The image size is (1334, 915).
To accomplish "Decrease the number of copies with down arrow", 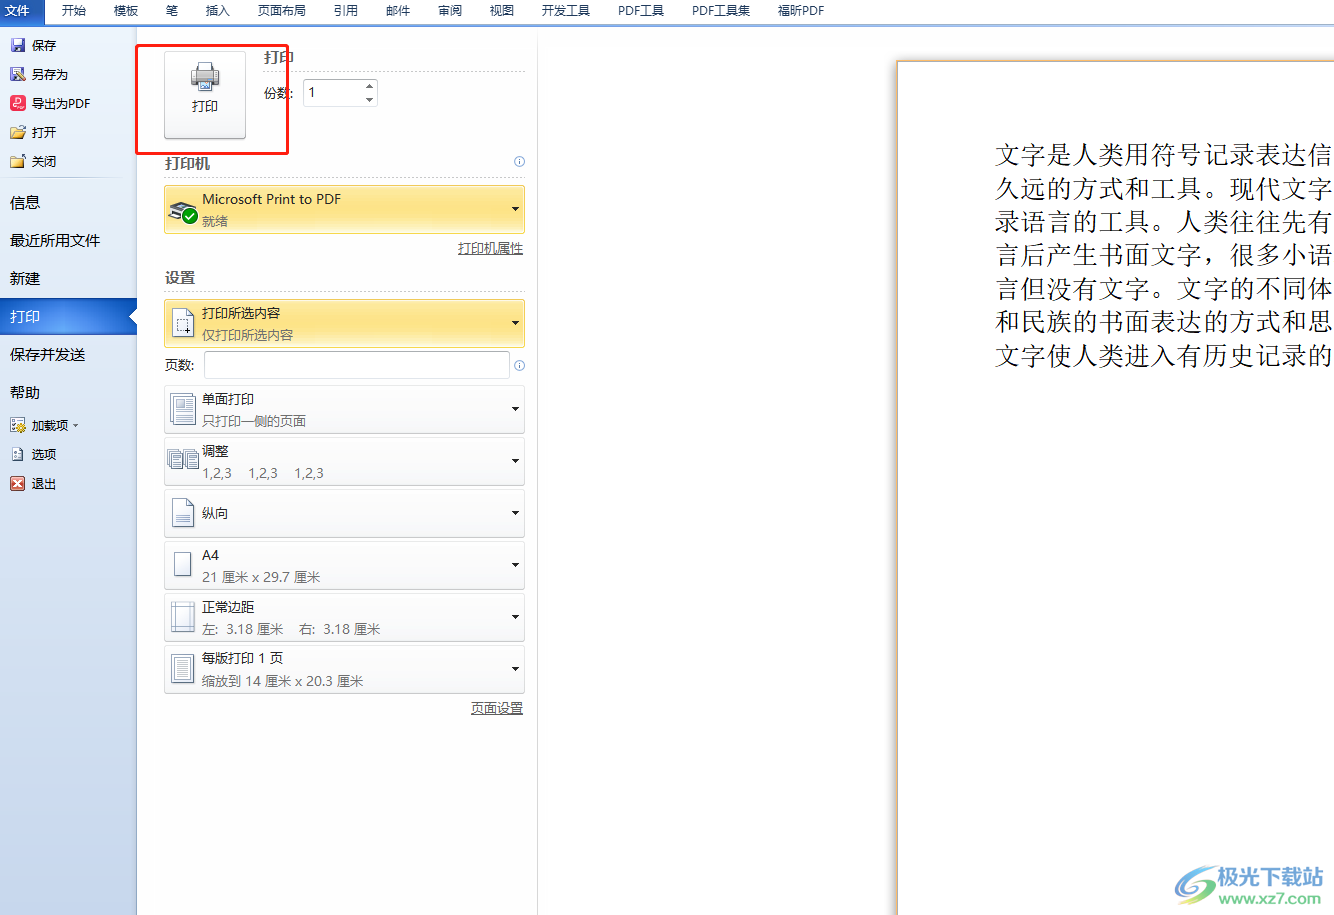I will tap(369, 99).
